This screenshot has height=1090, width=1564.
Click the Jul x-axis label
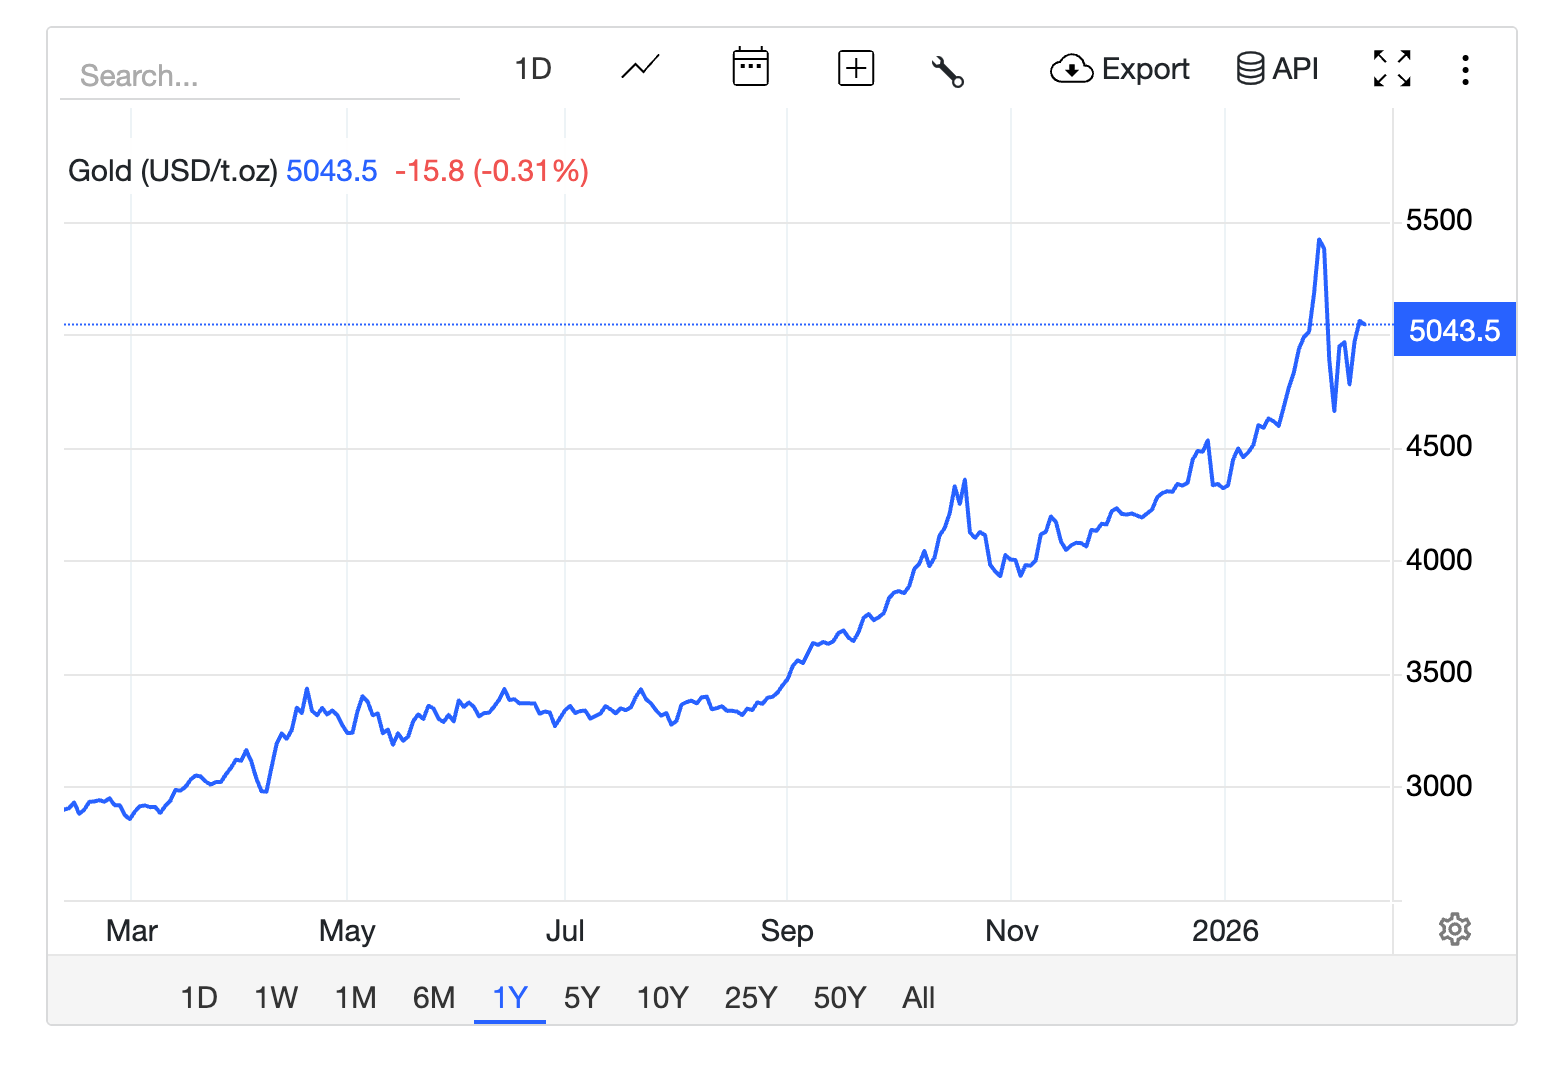pyautogui.click(x=565, y=931)
